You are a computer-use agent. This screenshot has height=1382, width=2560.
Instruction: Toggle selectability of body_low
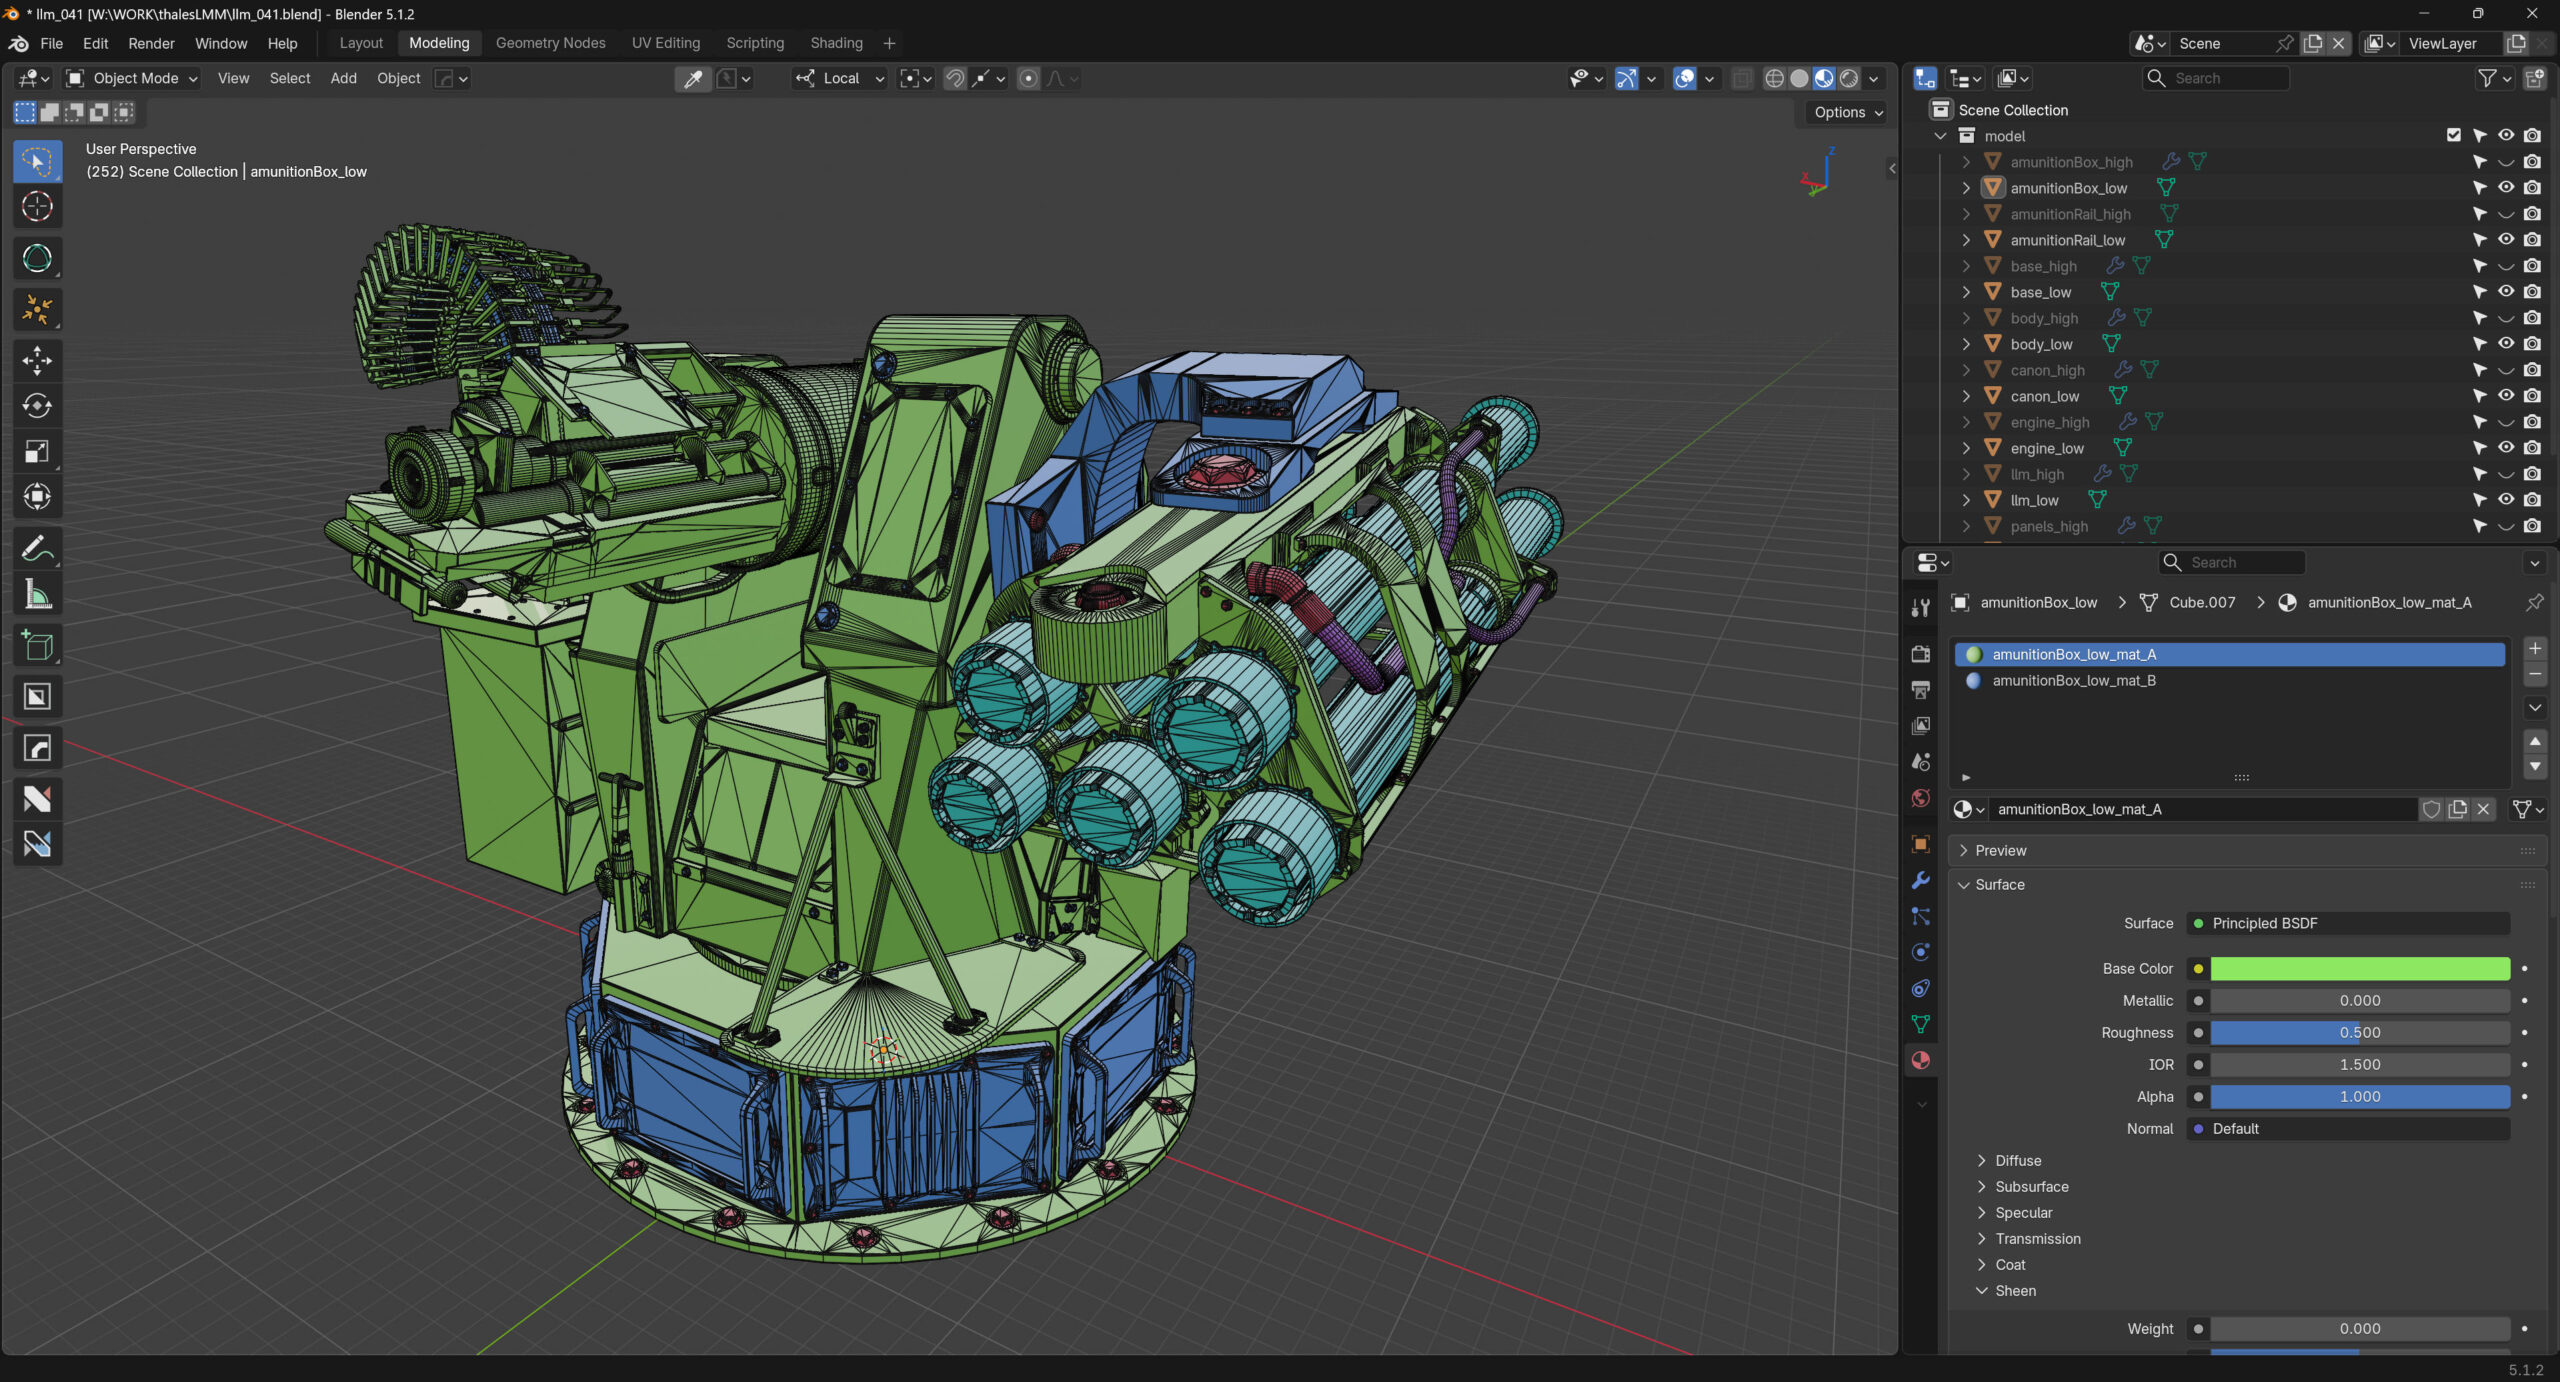tap(2480, 344)
